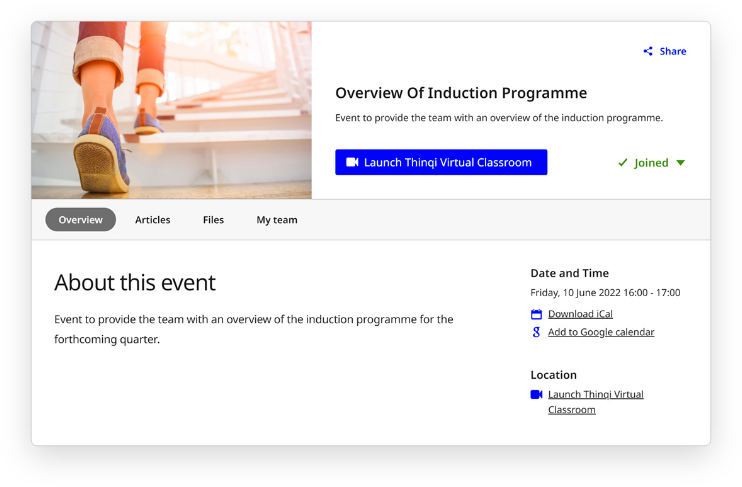
Task: Open the Files tab
Action: tap(213, 220)
